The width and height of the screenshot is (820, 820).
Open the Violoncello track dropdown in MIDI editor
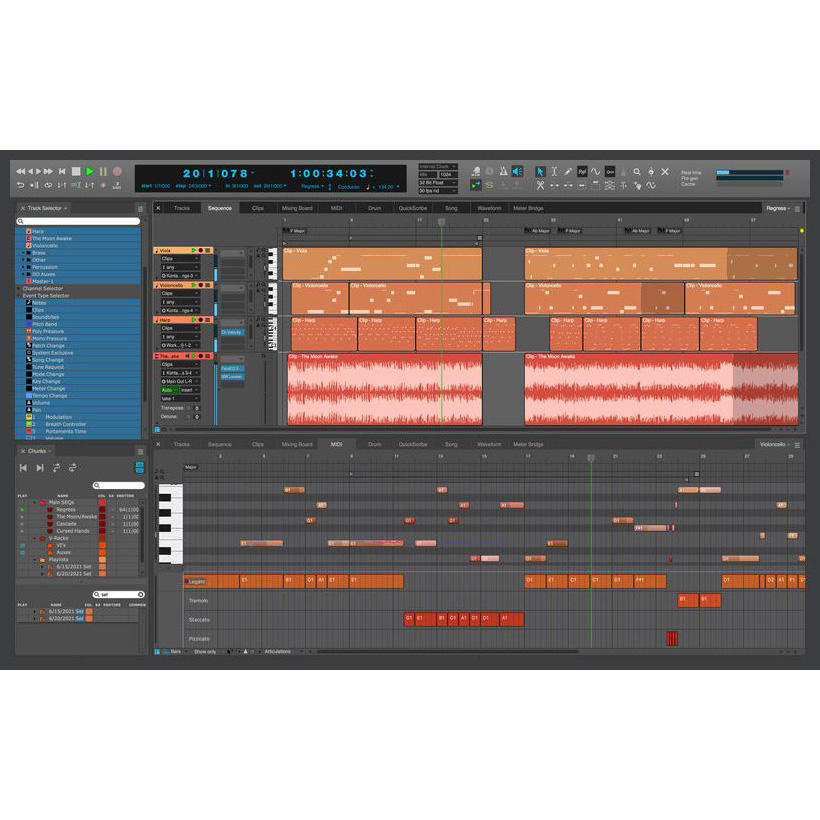[x=775, y=445]
